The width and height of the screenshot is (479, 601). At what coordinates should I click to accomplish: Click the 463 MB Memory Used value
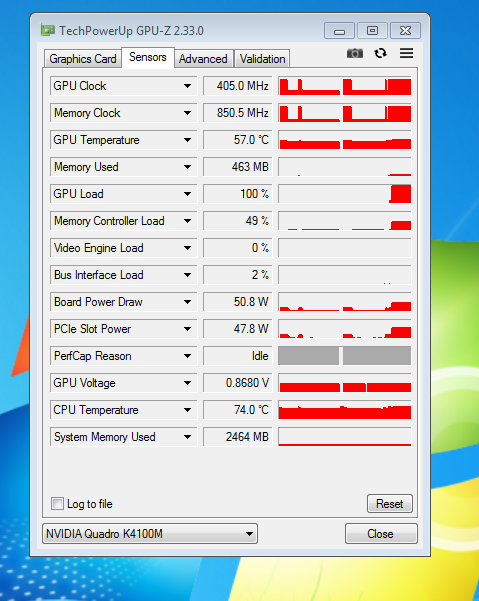click(x=238, y=167)
